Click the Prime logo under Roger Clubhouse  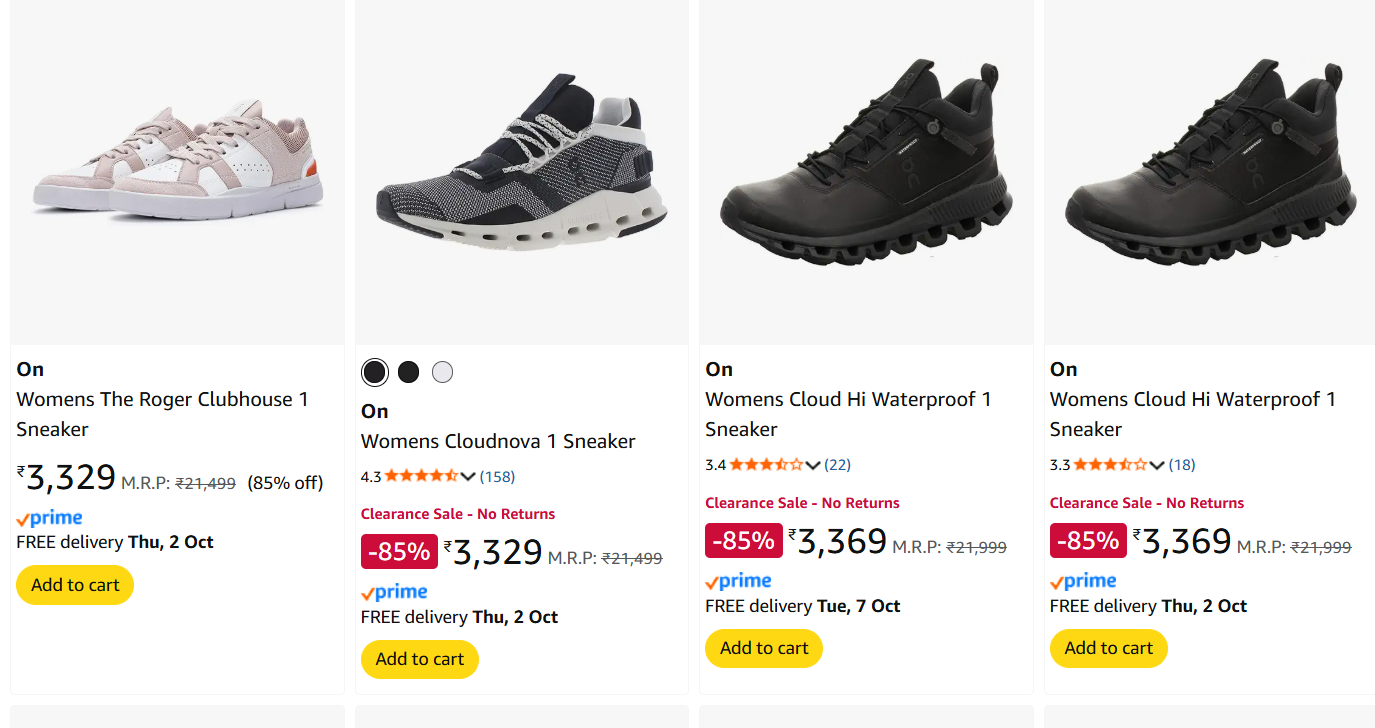[50, 518]
